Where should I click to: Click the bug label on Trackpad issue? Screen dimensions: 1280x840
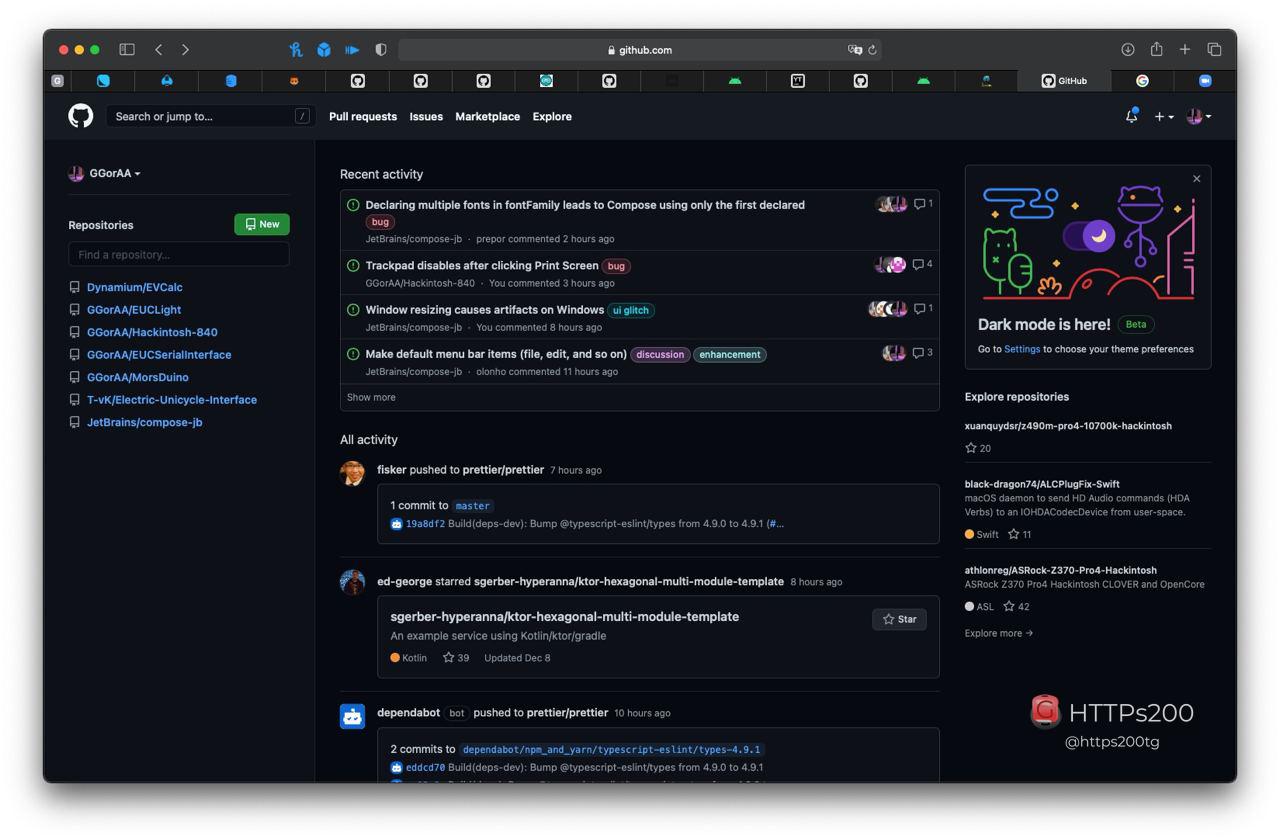pyautogui.click(x=617, y=266)
